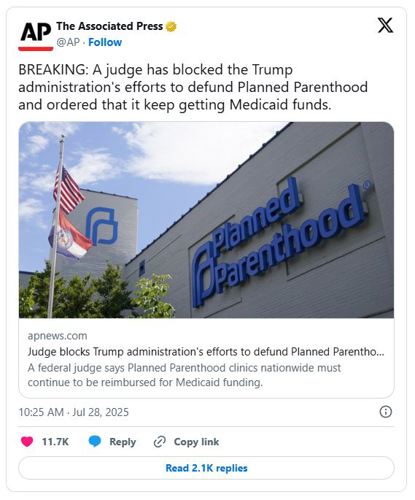The image size is (415, 500).
Task: Open the Planned Parenthood building photo
Action: click(x=206, y=220)
